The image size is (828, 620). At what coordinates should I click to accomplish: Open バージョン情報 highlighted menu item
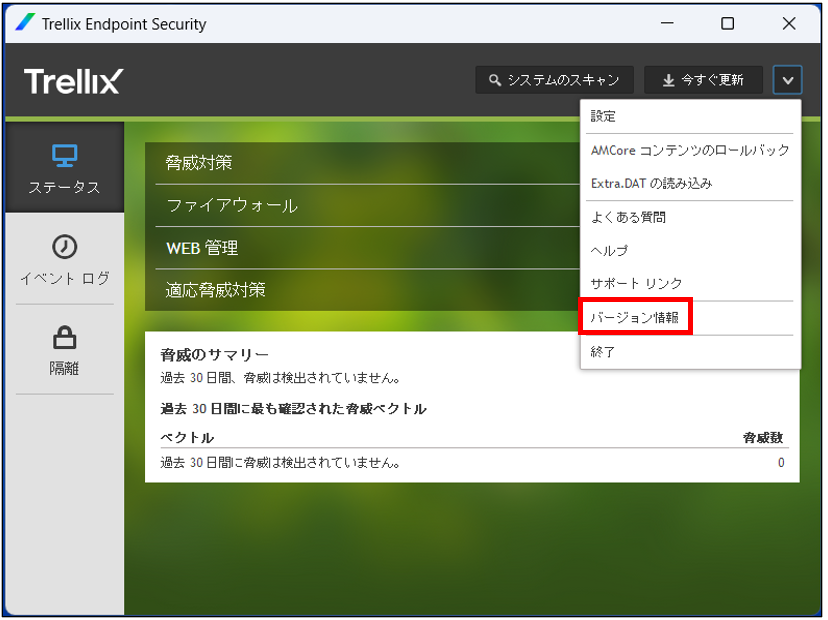click(635, 317)
